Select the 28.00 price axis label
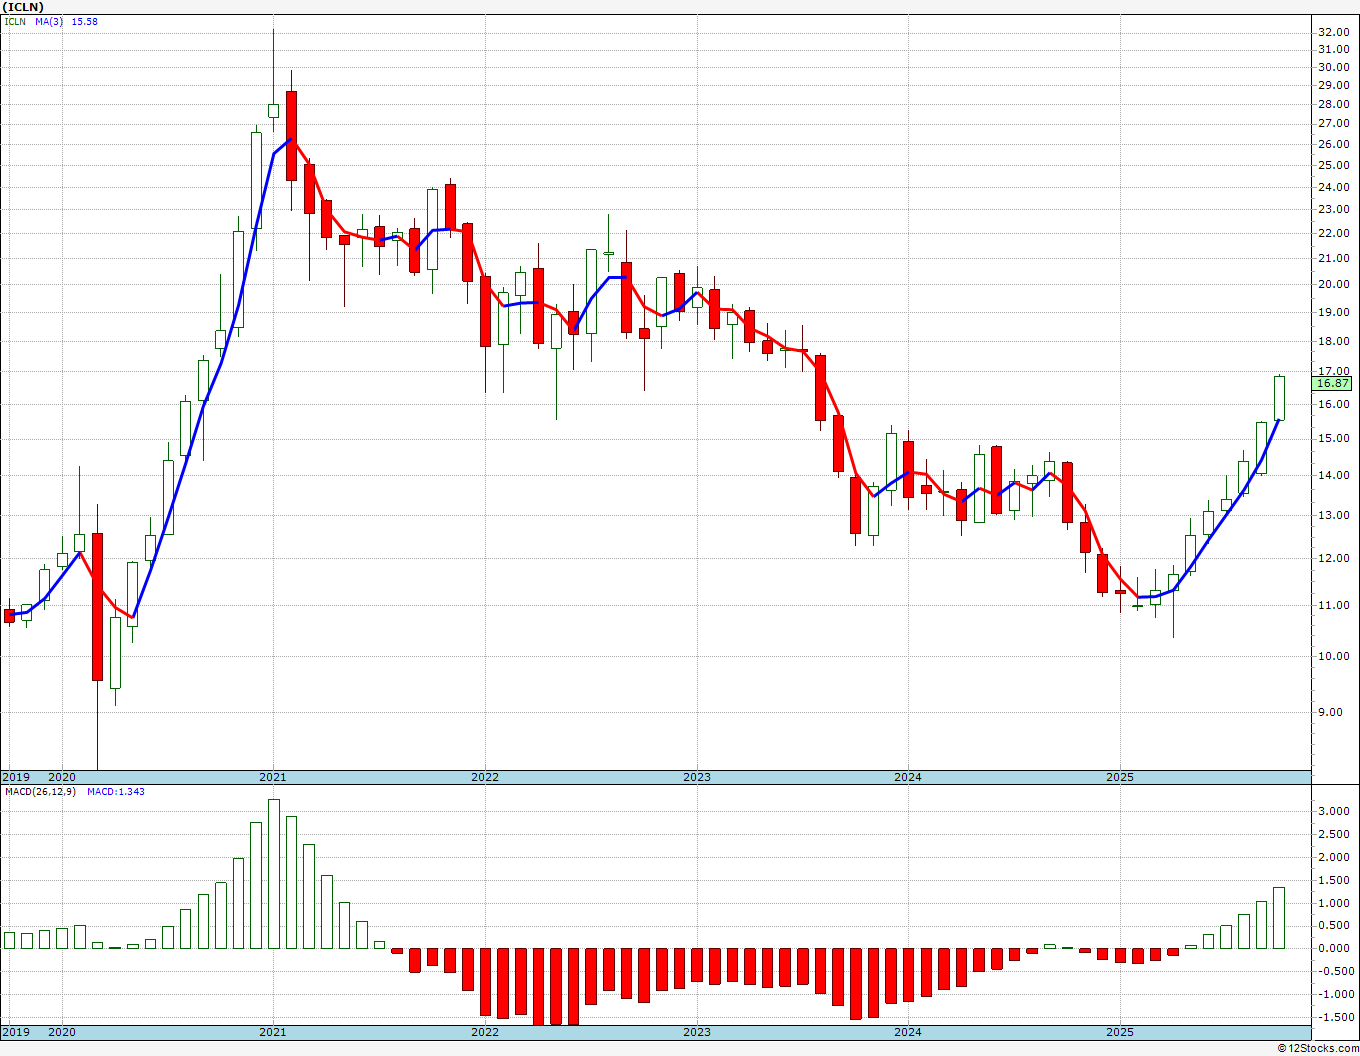Screen dimensions: 1360x1056 pos(1333,104)
